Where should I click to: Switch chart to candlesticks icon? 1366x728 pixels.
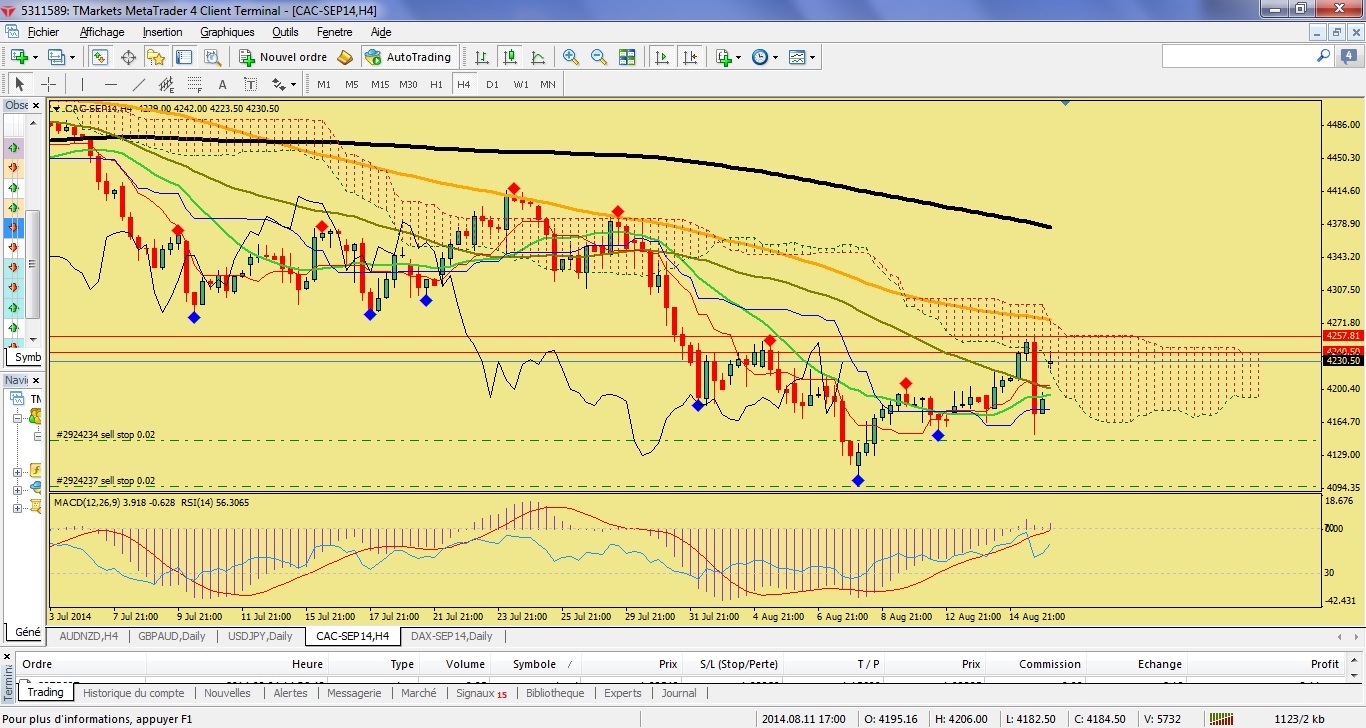pos(510,57)
